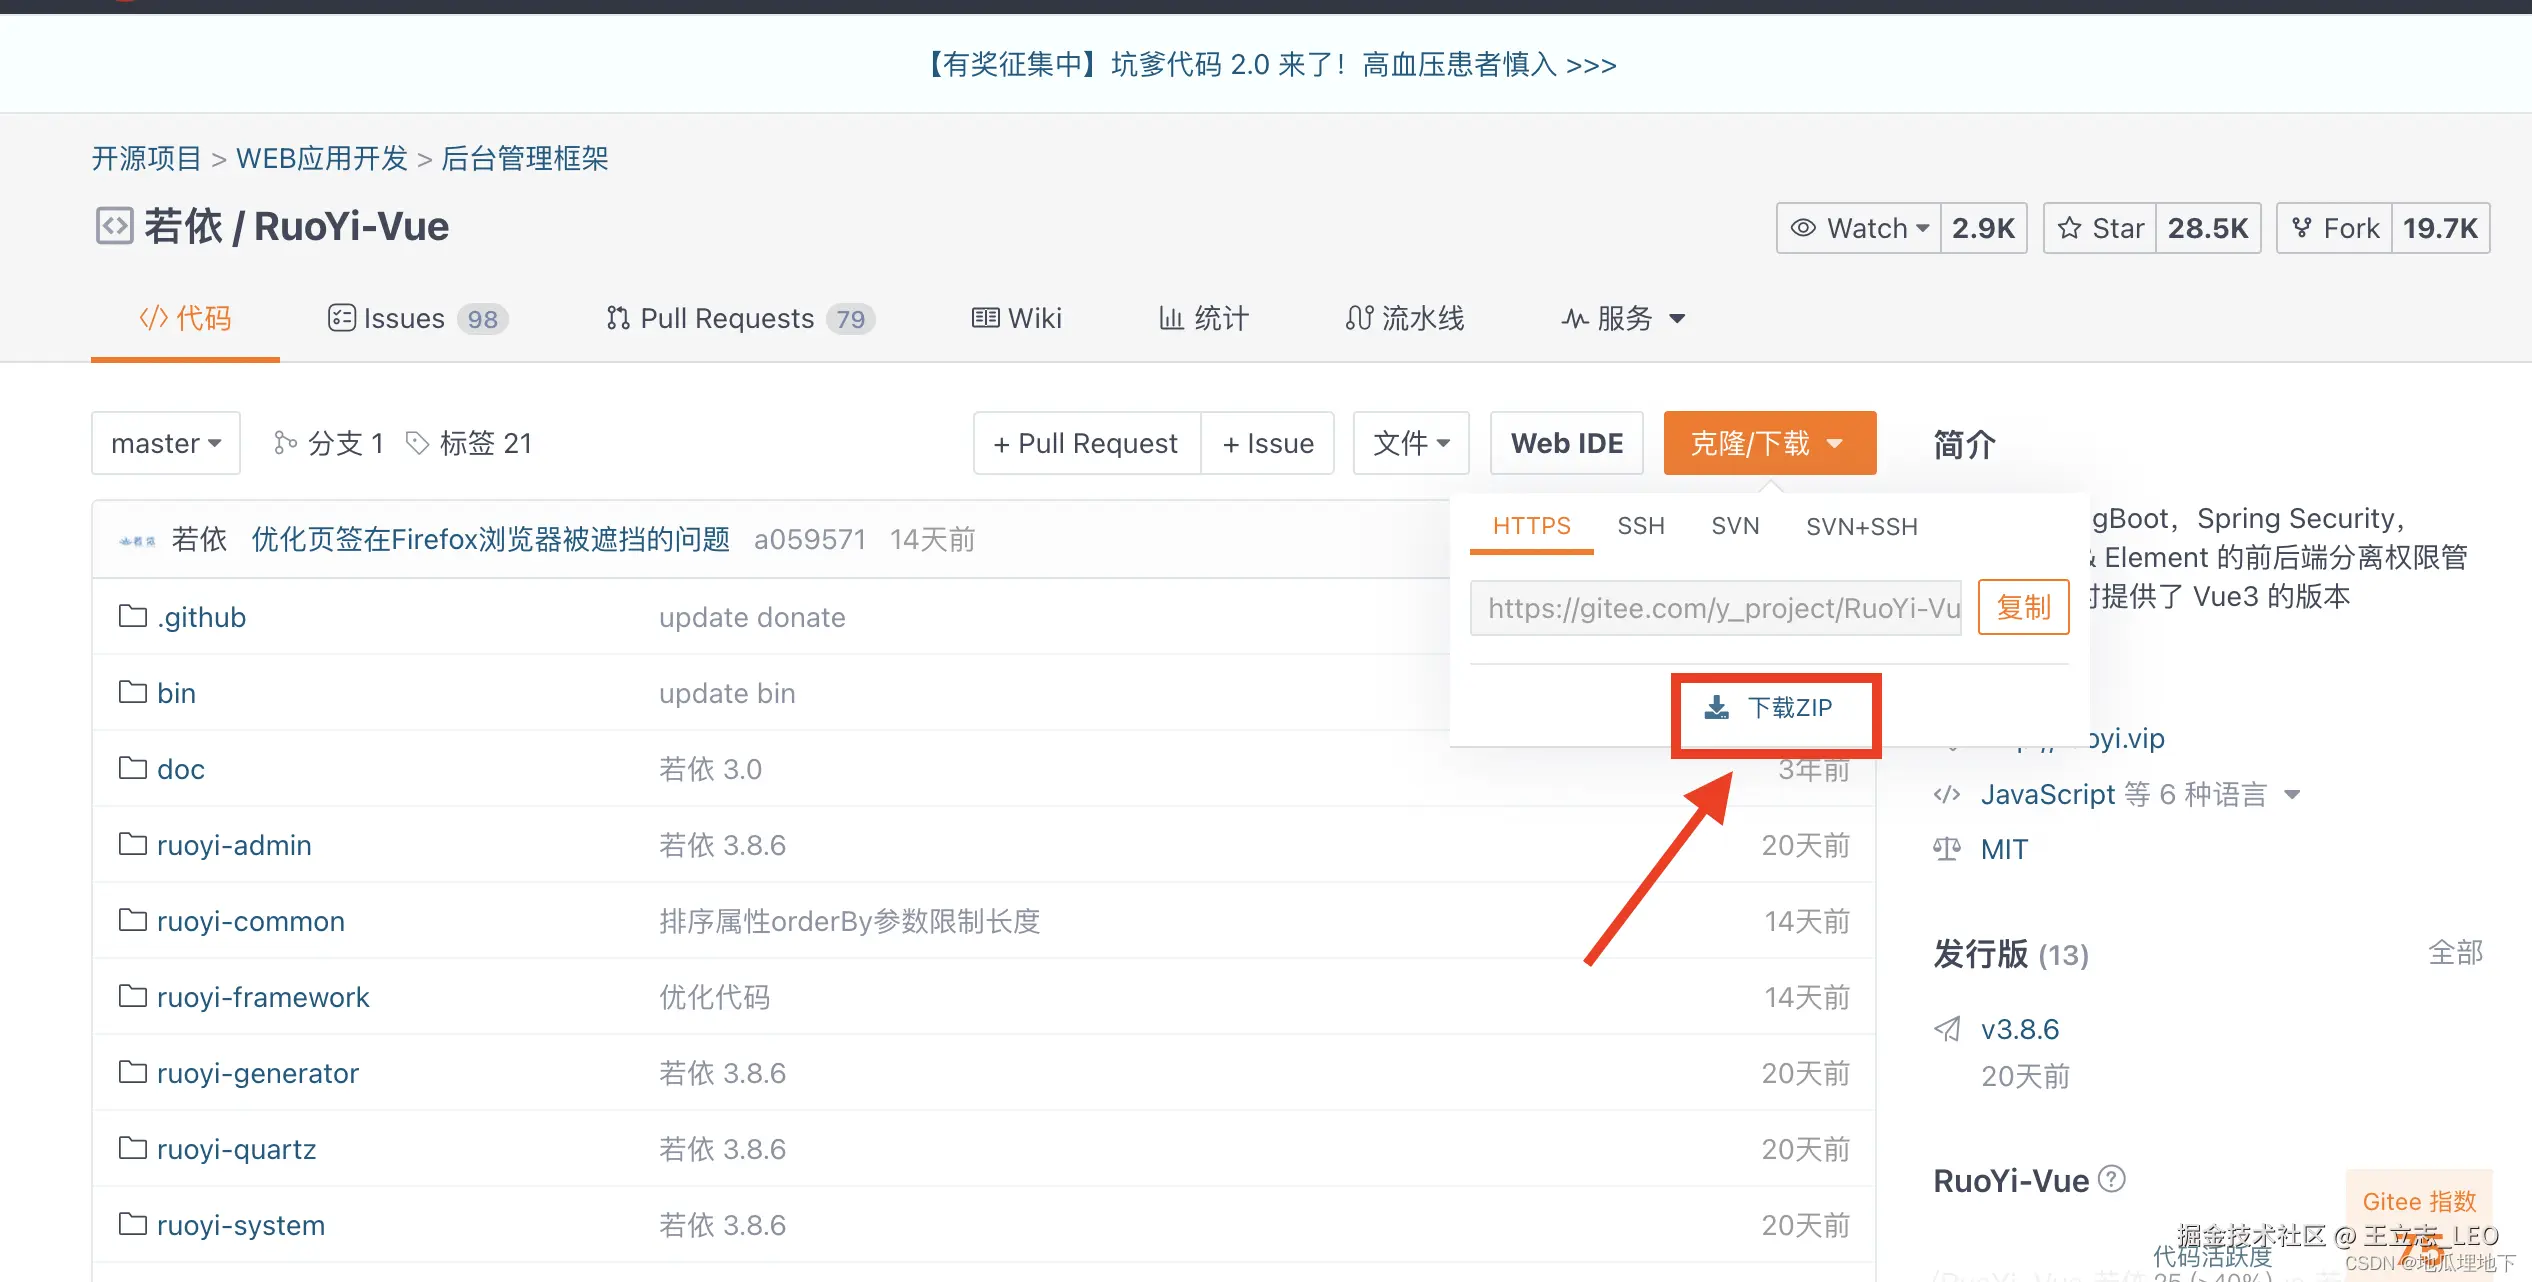
Task: Click the MIT license scale icon
Action: click(x=1946, y=849)
